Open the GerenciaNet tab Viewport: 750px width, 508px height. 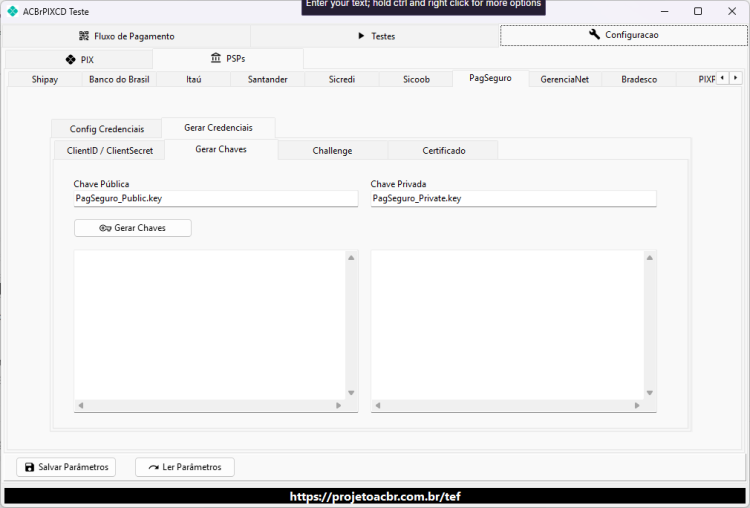pos(564,79)
